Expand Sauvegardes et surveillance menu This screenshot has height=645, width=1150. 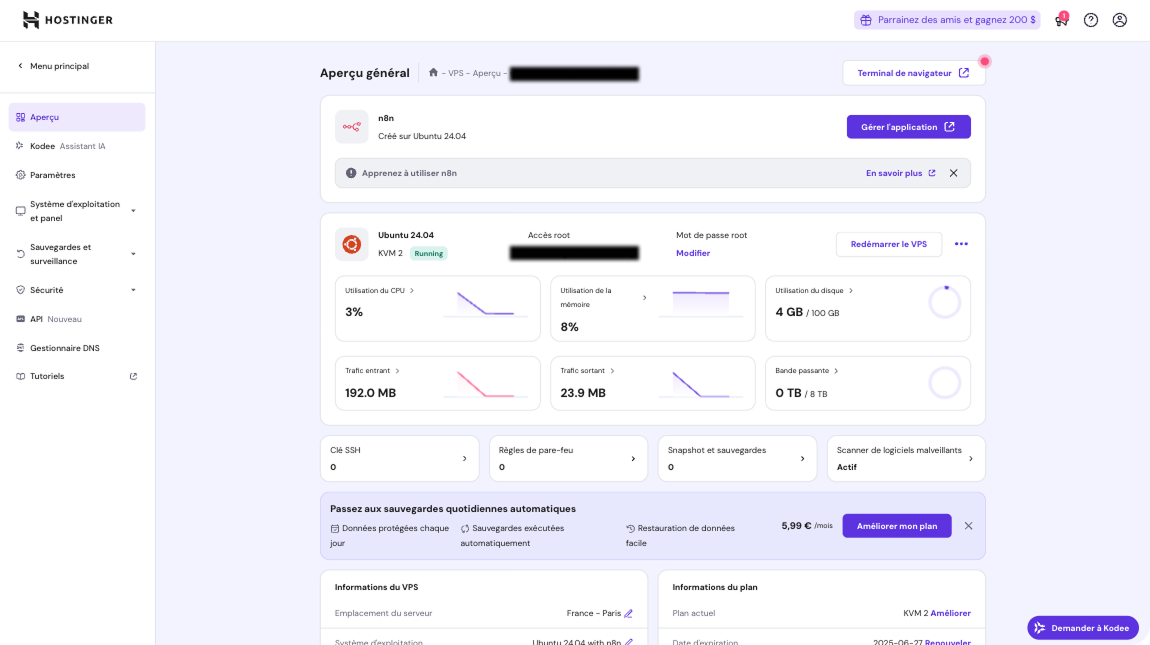tap(77, 254)
